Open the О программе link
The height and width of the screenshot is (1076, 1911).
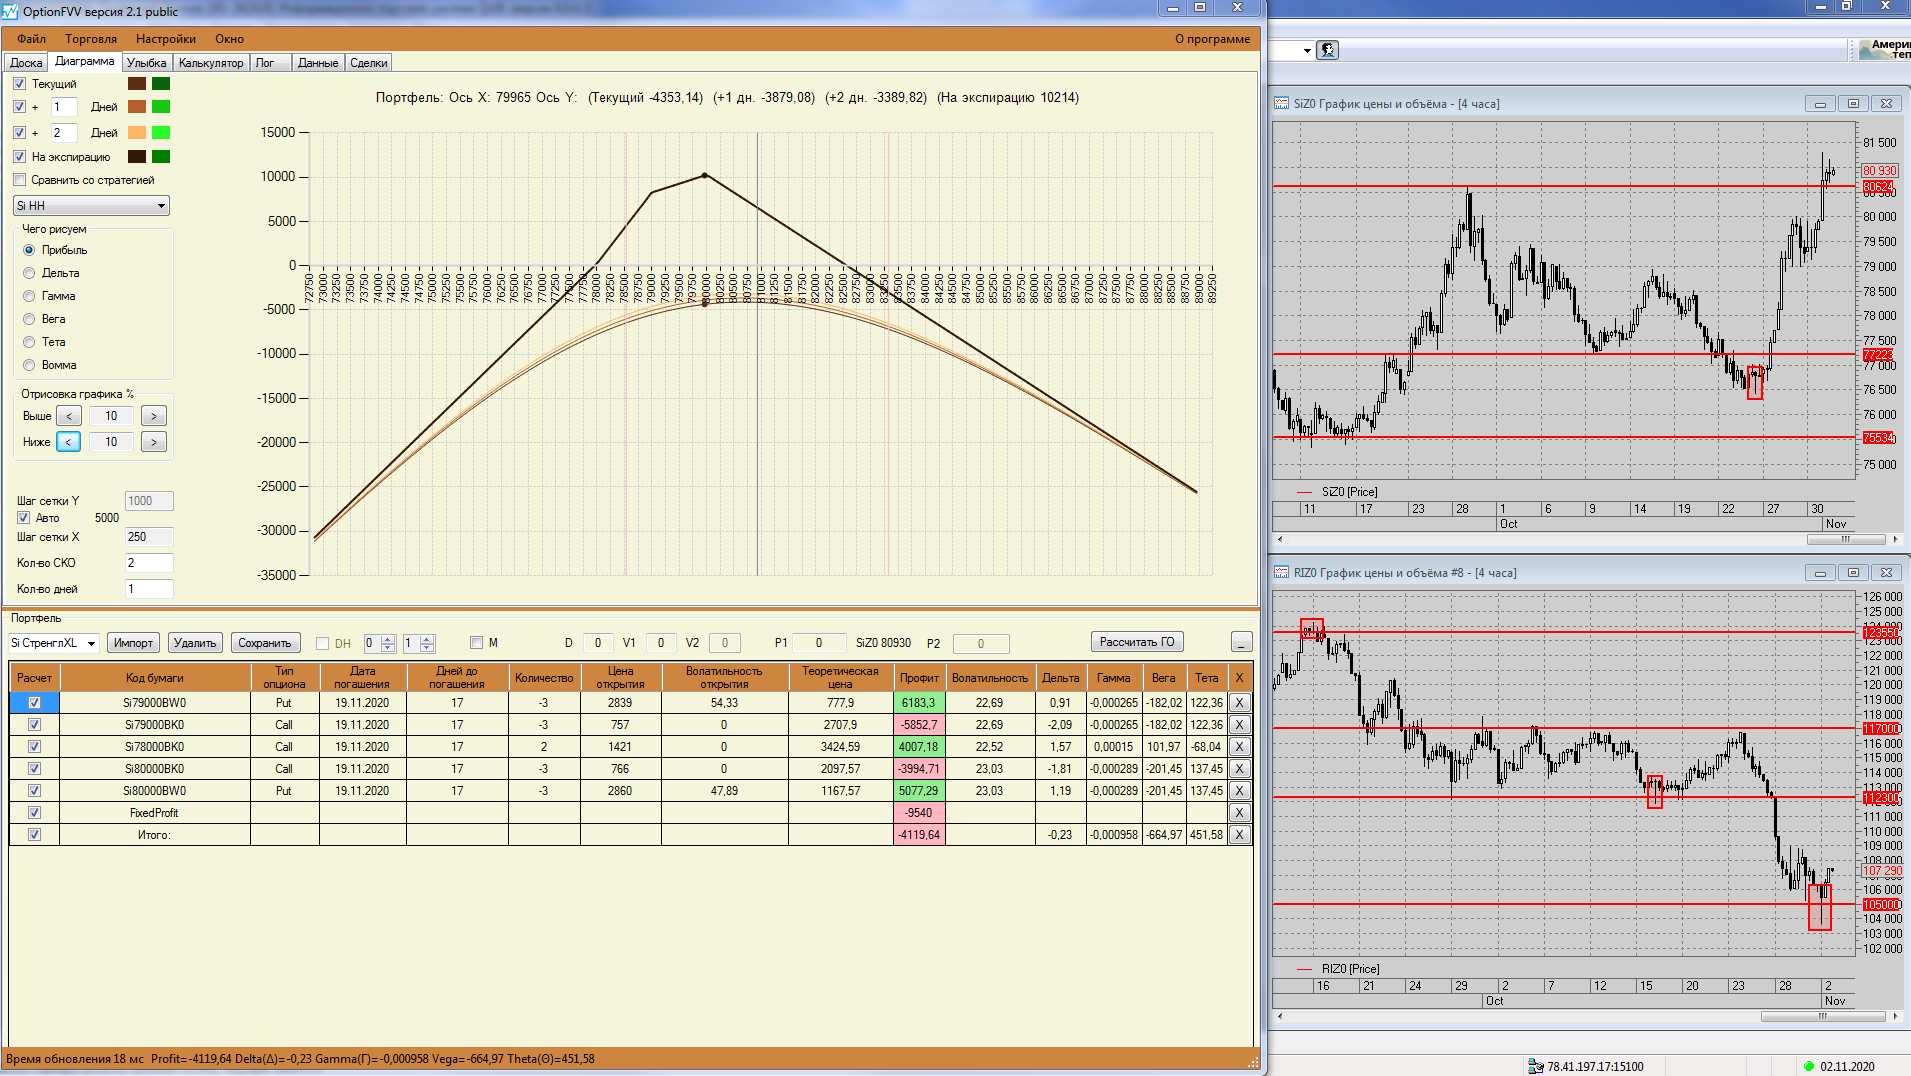pyautogui.click(x=1212, y=39)
